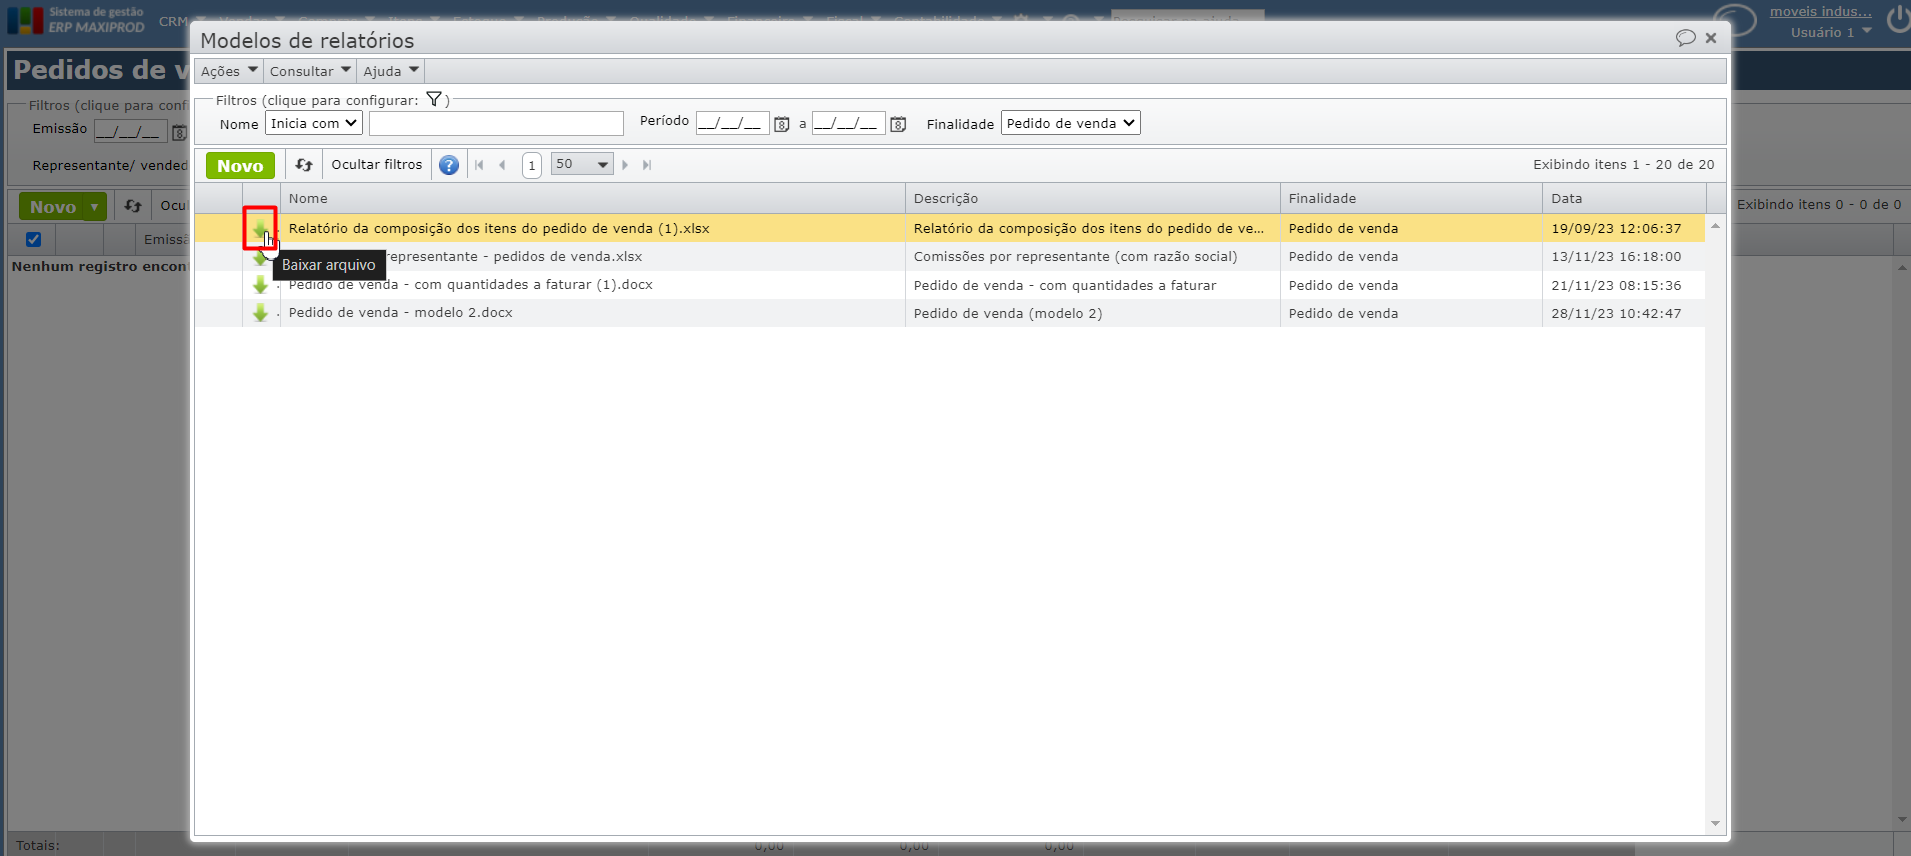
Task: Download the 'com quantidades a faturar' docx
Action: [260, 285]
